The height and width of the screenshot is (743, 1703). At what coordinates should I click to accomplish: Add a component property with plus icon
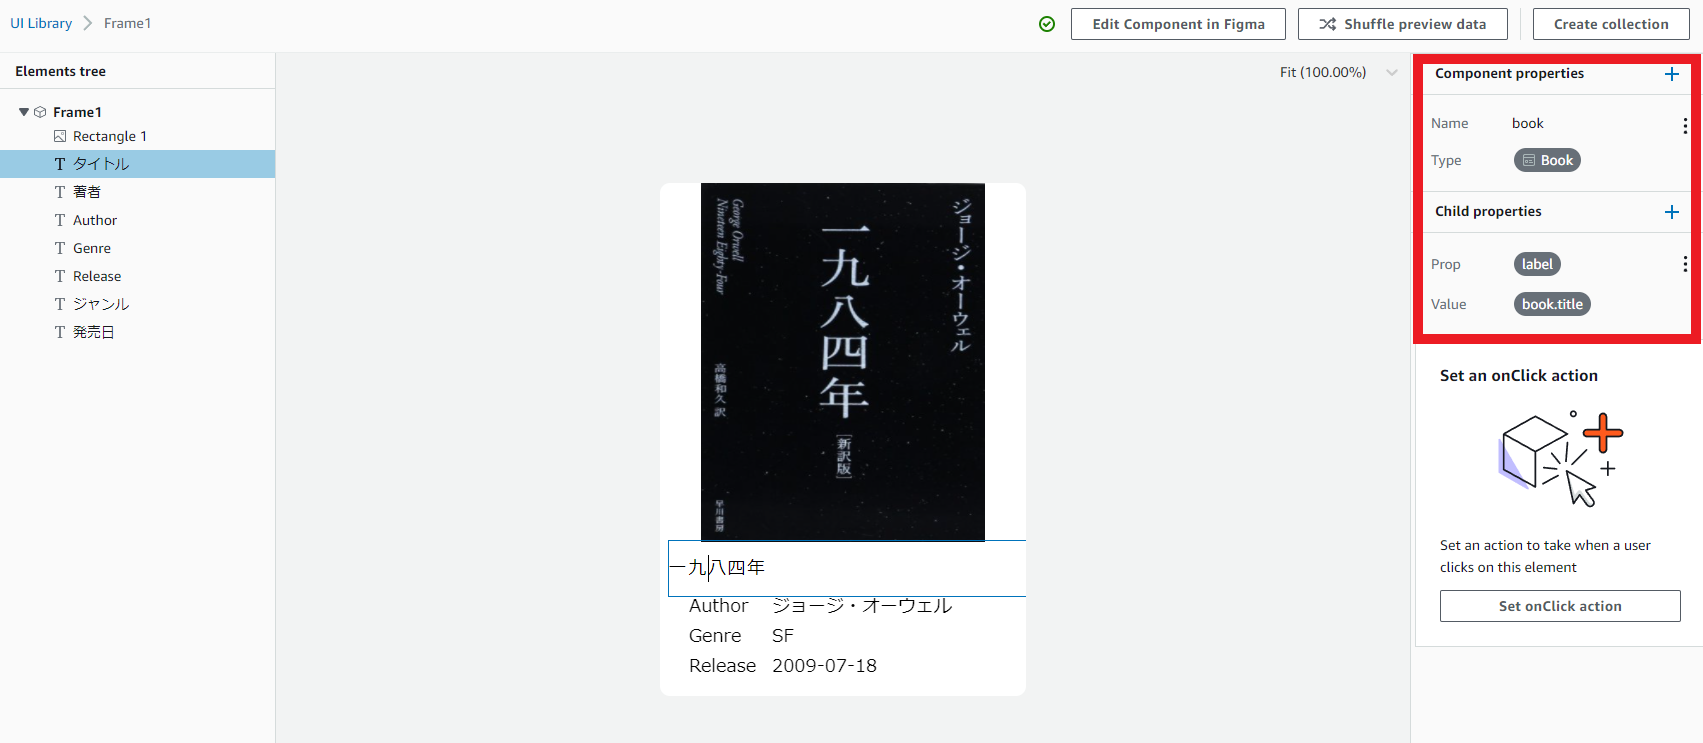[1671, 74]
